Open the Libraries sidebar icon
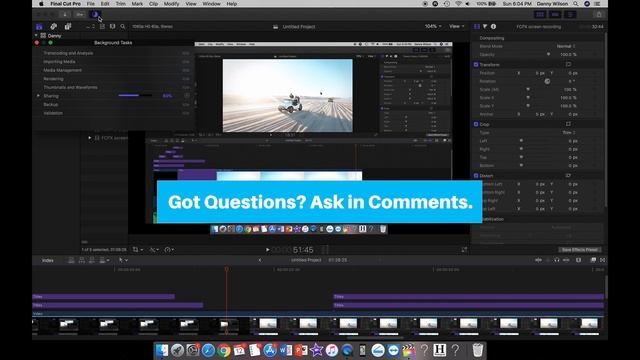The height and width of the screenshot is (360, 640). tap(39, 27)
